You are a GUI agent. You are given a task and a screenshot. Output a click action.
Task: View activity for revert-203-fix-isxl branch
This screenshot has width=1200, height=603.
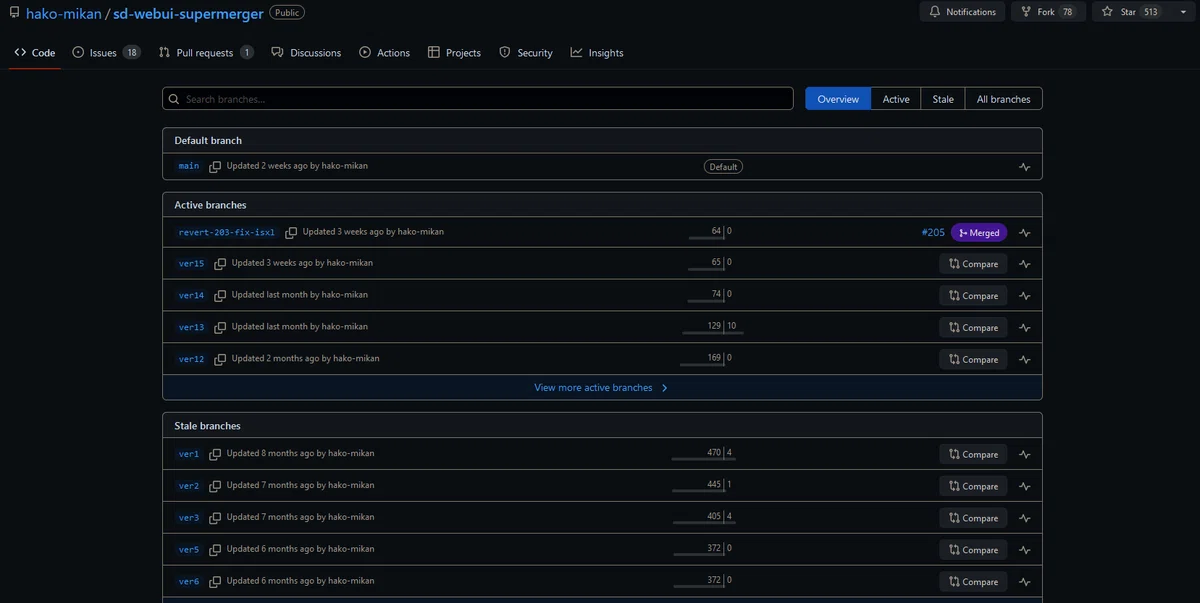tap(1024, 233)
